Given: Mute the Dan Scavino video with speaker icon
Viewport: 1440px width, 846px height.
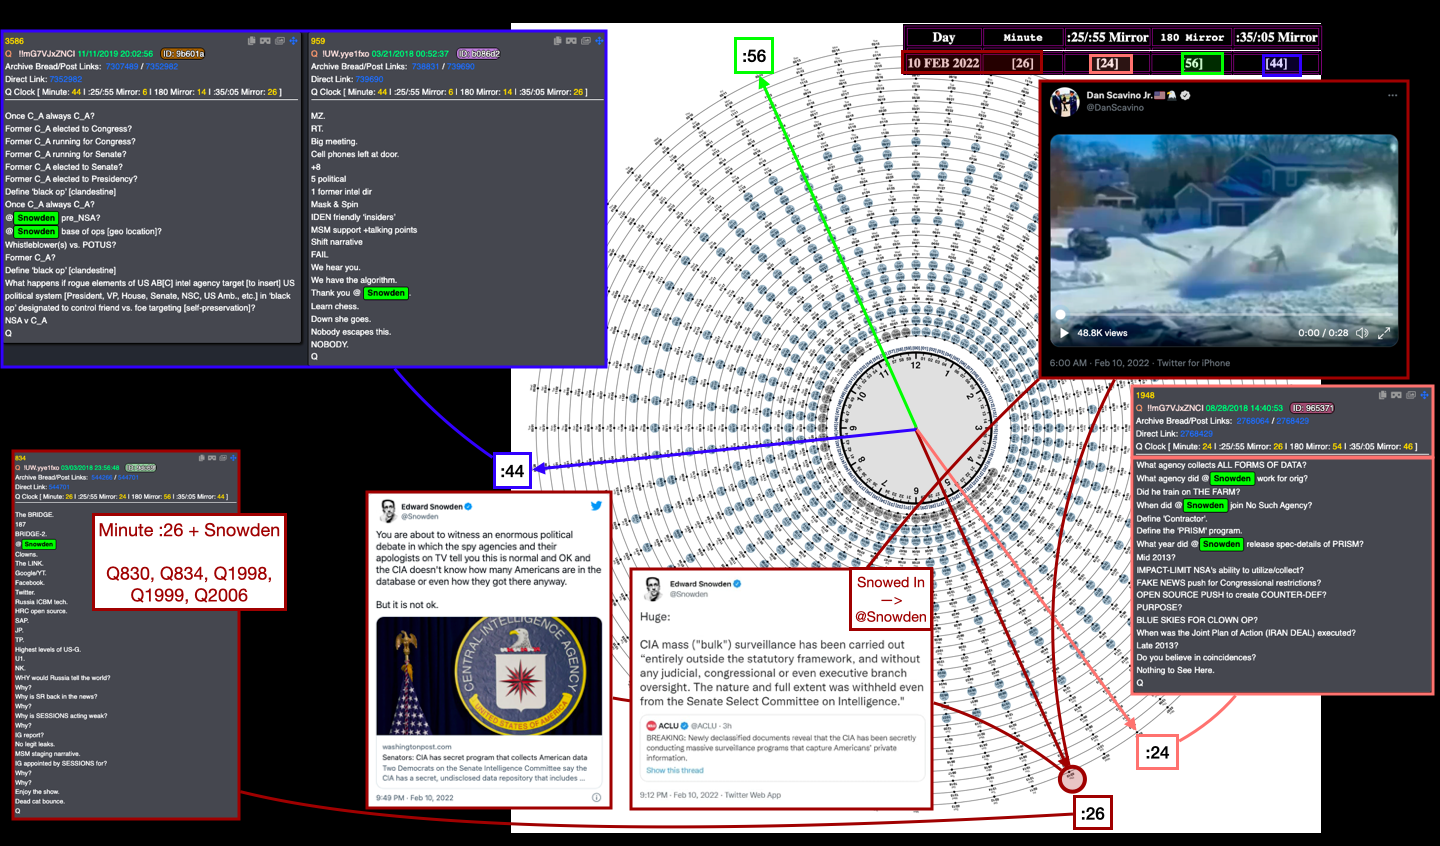Looking at the screenshot, I should tap(1361, 333).
